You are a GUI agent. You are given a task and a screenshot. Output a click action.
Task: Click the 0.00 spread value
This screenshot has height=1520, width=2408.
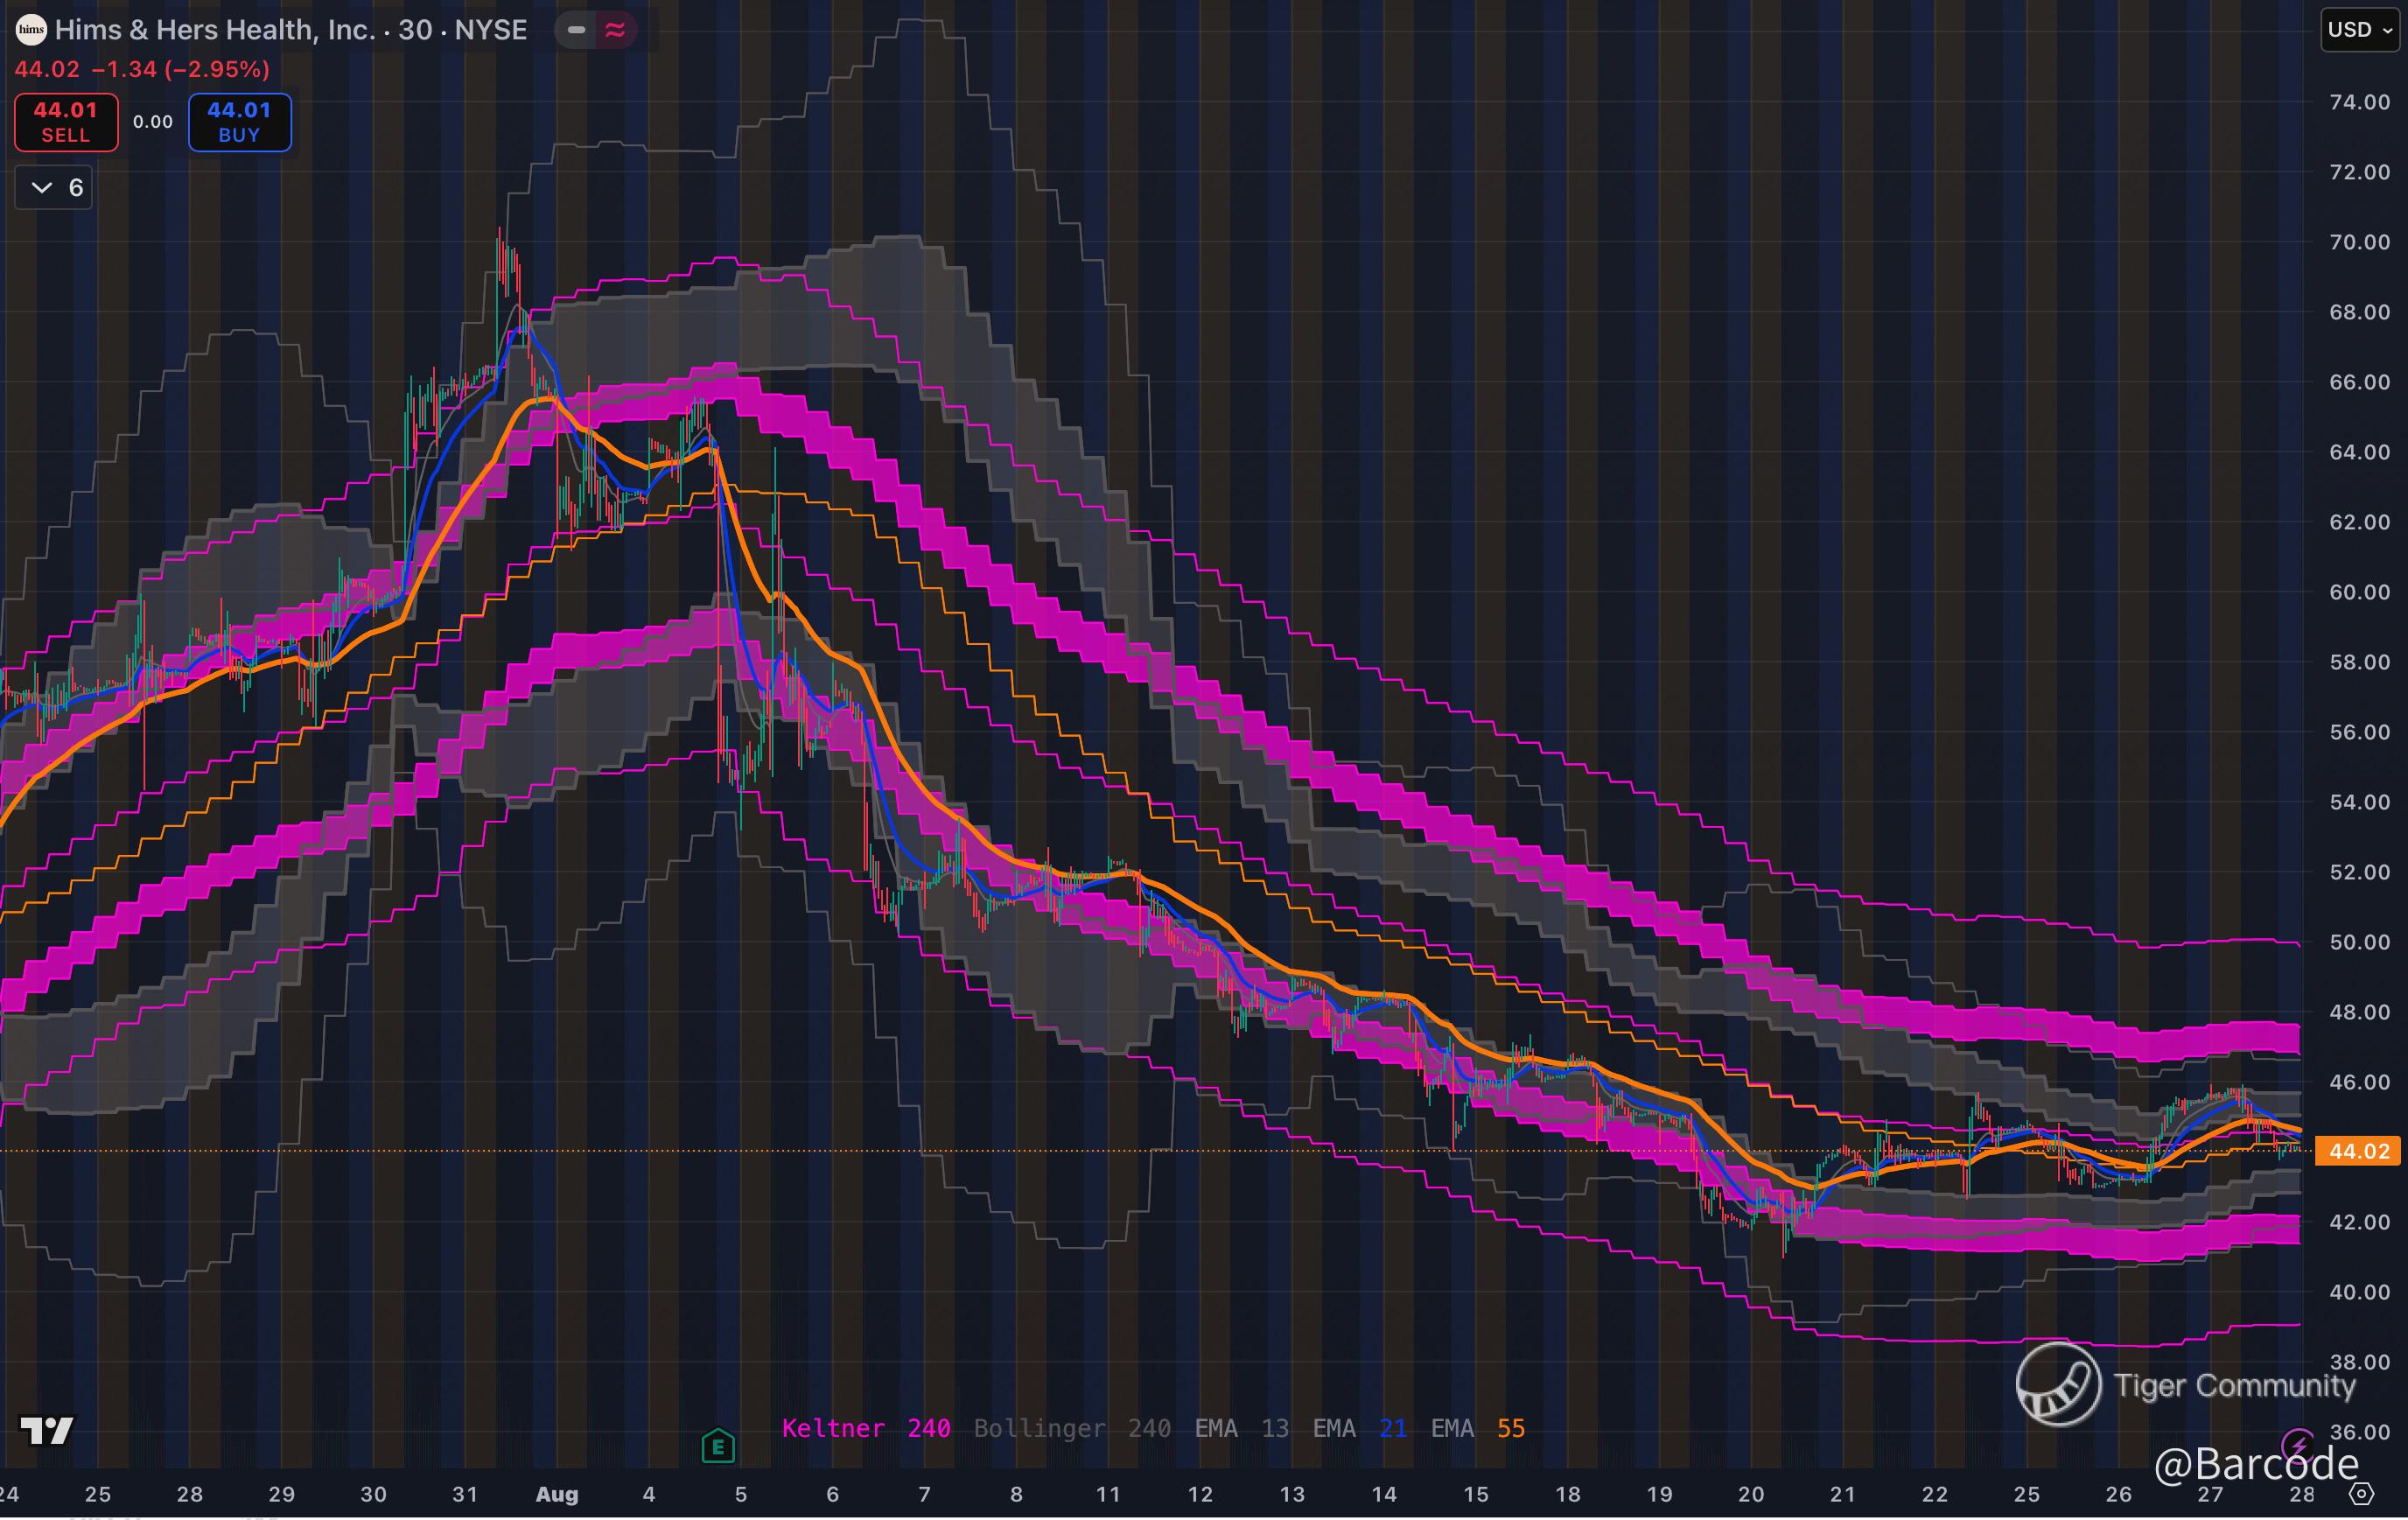(153, 122)
